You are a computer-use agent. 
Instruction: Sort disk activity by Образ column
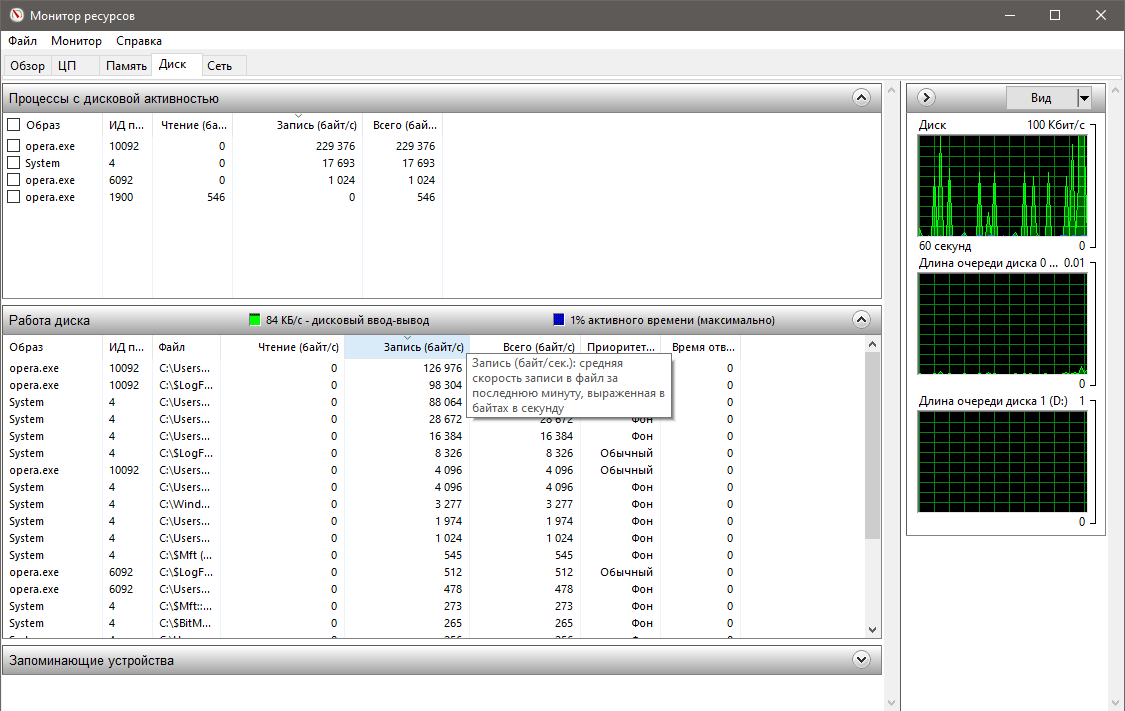(x=53, y=347)
